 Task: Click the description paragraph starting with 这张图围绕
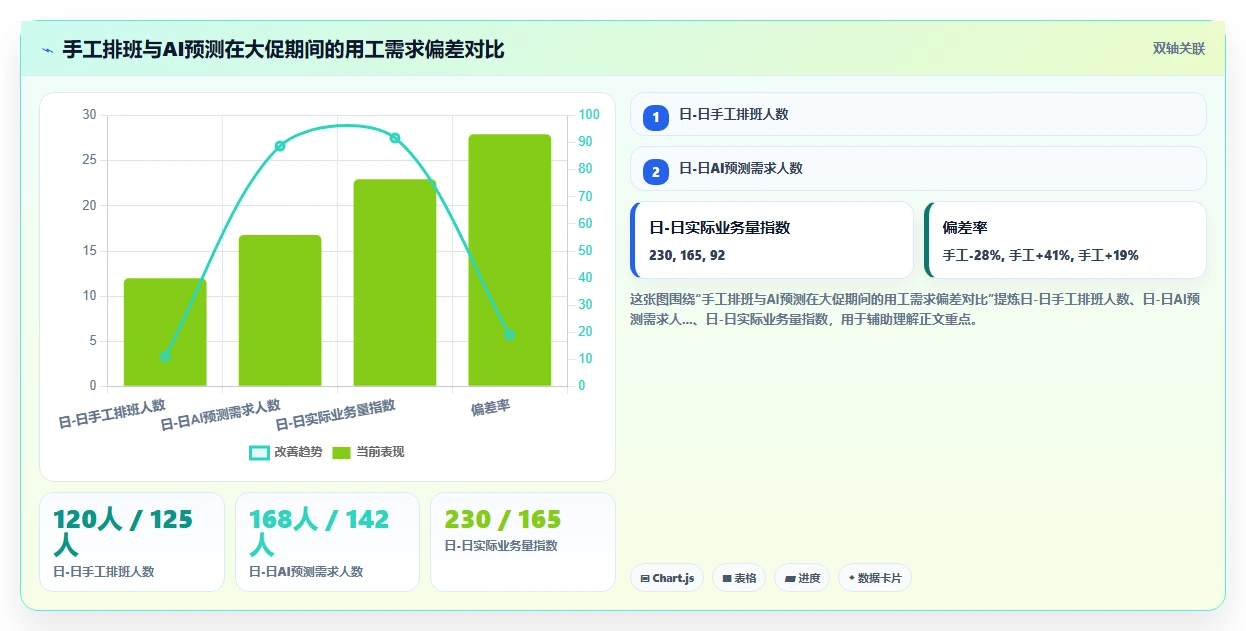tap(915, 310)
